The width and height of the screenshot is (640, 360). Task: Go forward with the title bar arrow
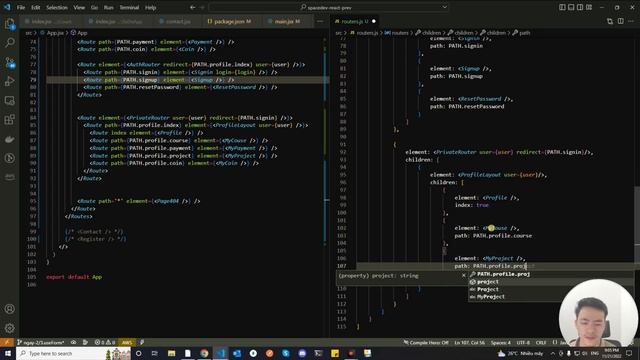pyautogui.click(x=202, y=7)
